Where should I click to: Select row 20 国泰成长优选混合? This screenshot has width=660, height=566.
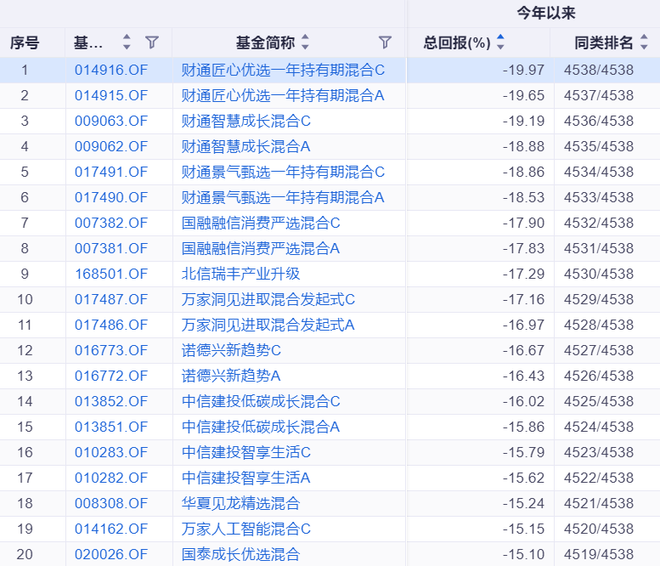click(240, 554)
